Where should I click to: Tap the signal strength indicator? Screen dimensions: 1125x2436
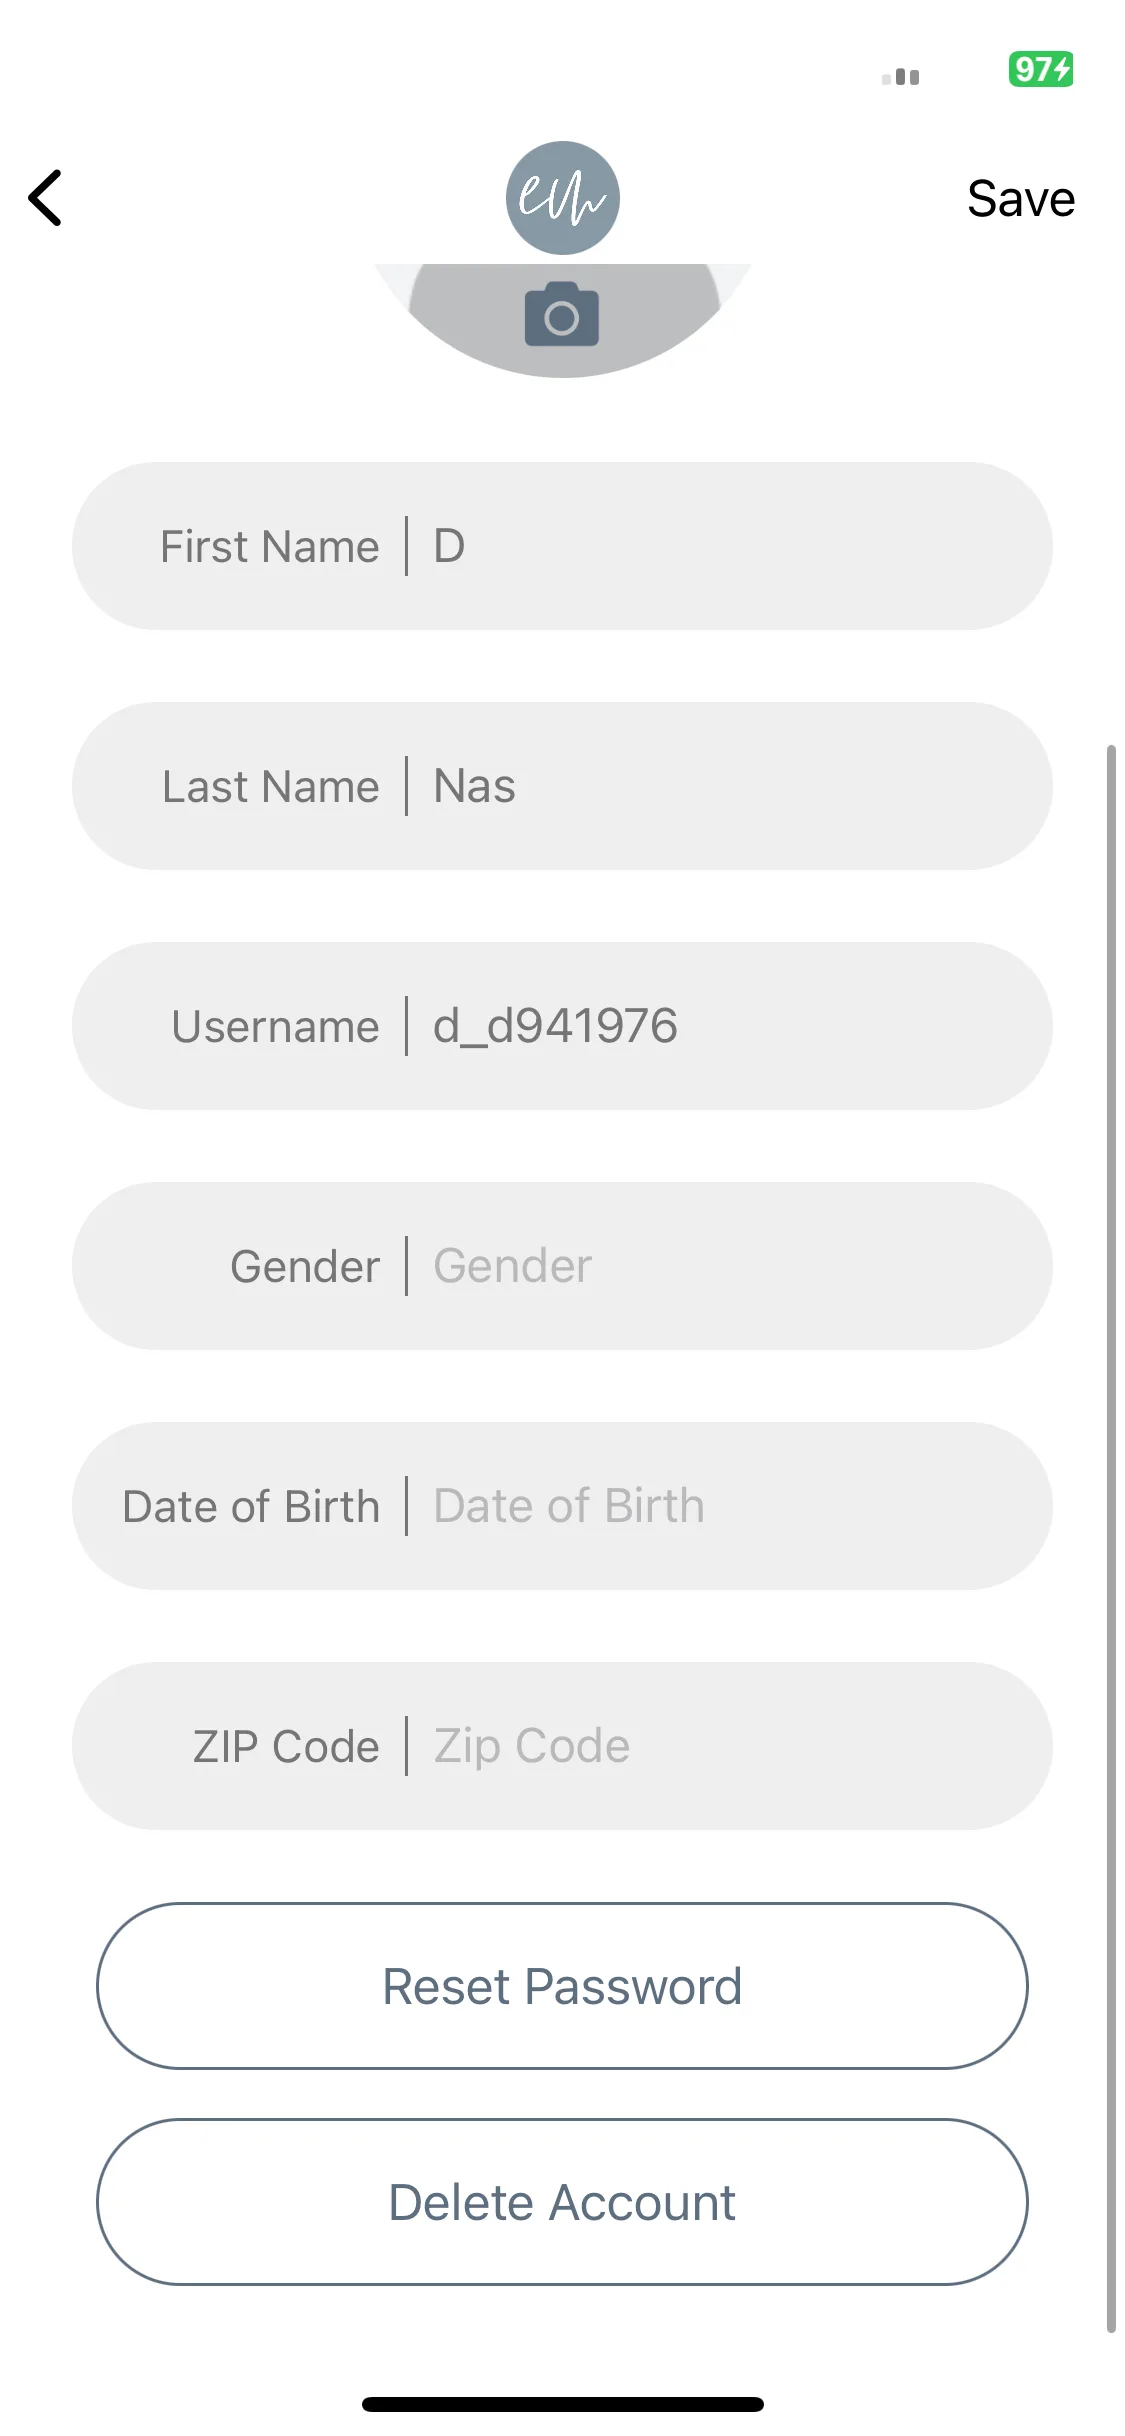click(x=900, y=77)
